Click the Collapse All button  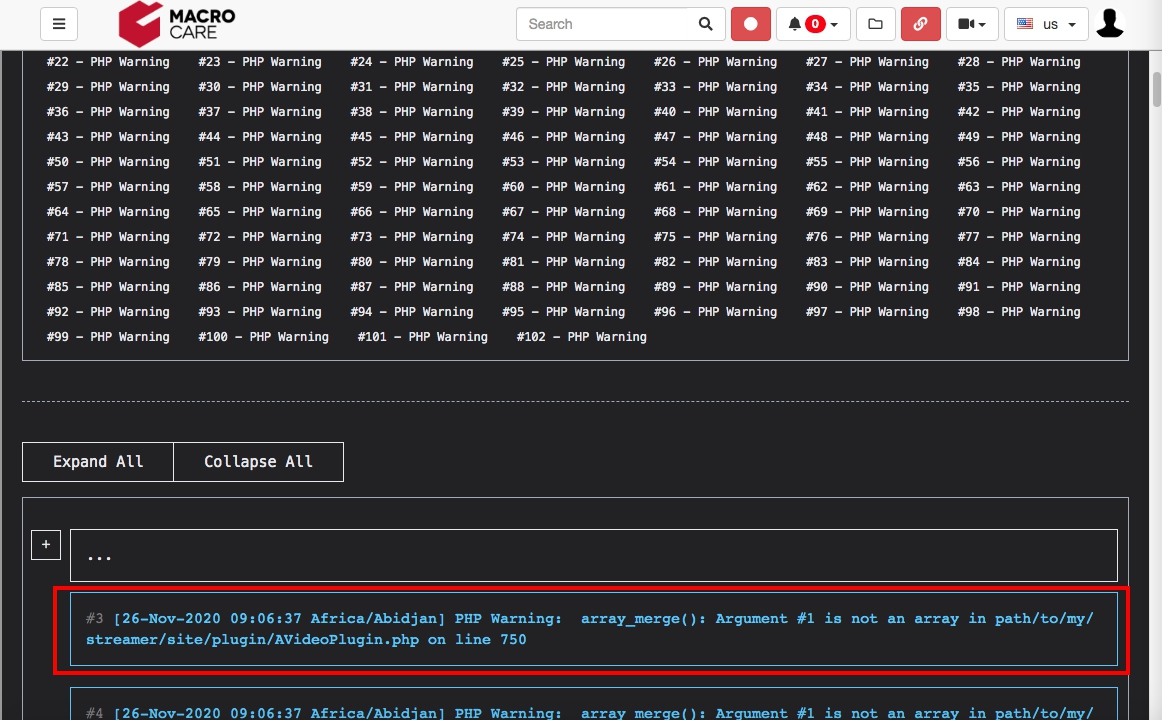point(258,461)
